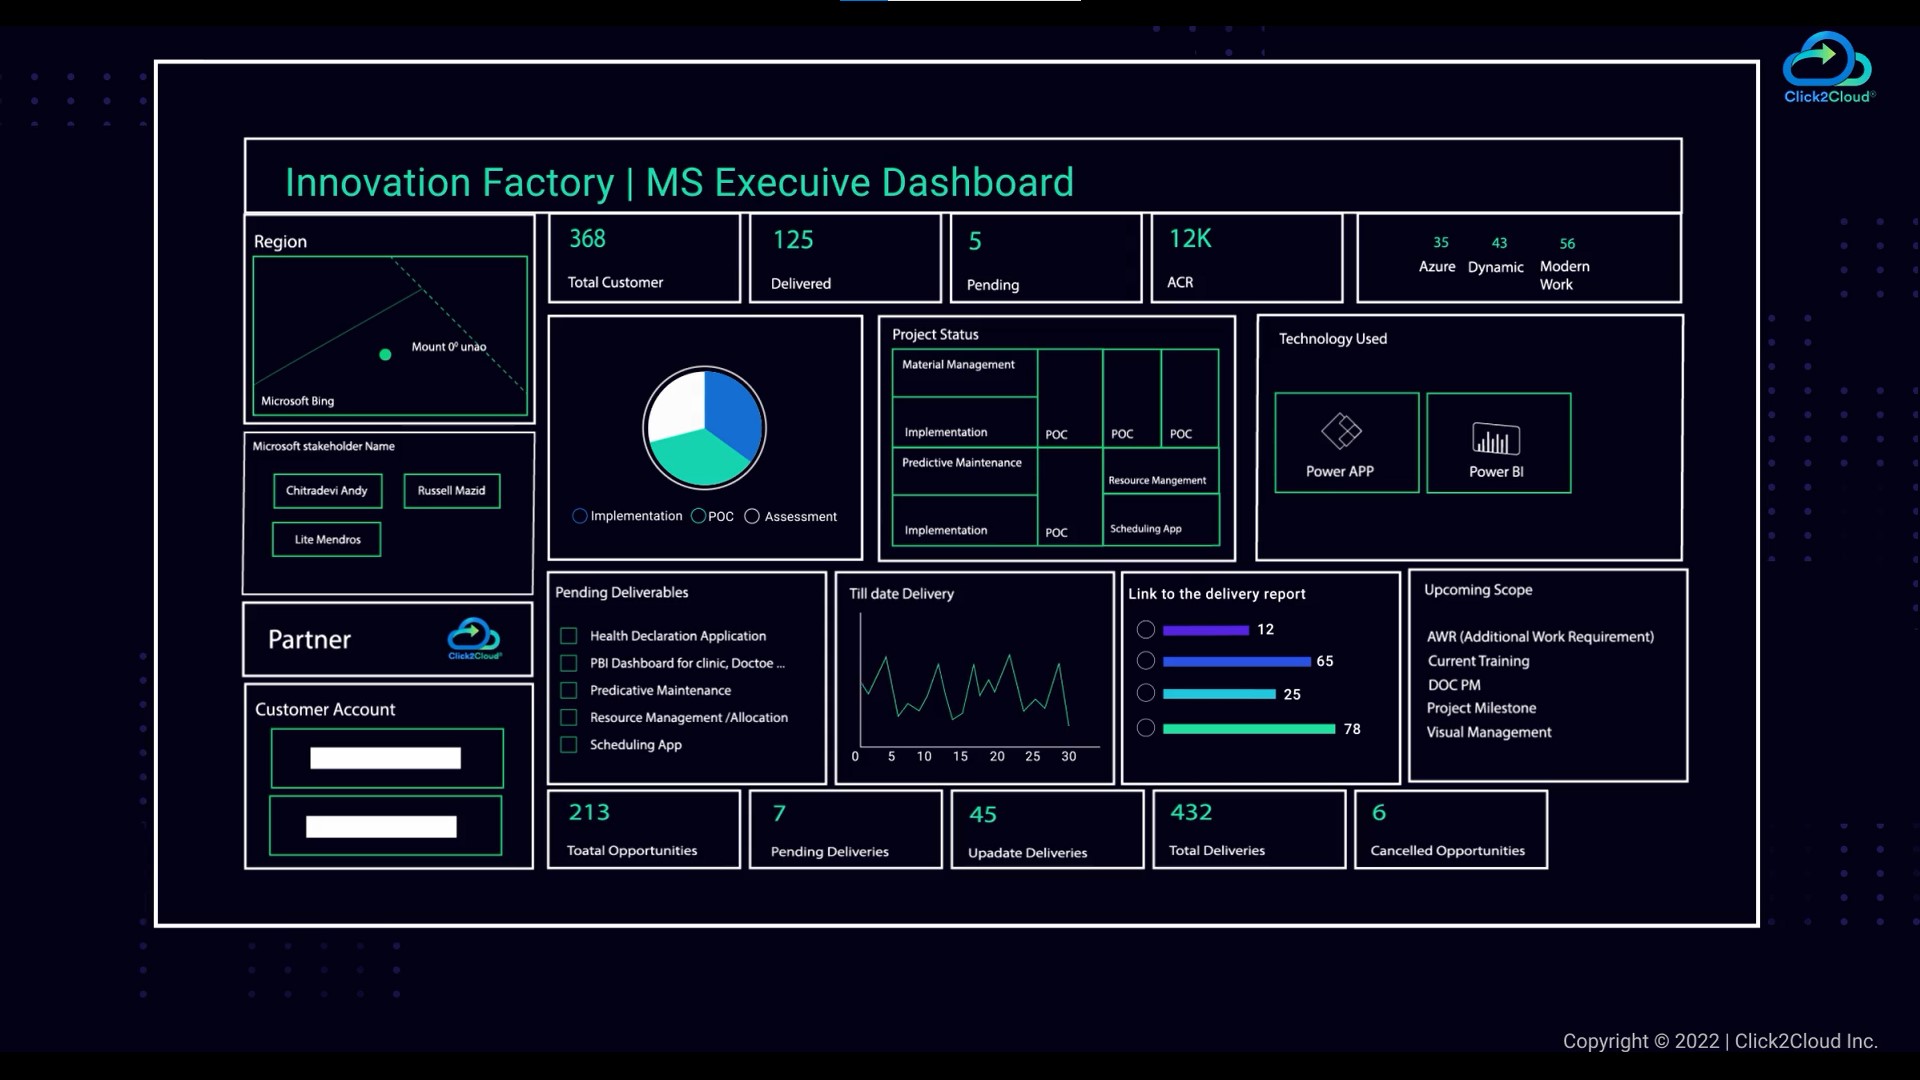Enable the Assessment radio button

(x=752, y=516)
